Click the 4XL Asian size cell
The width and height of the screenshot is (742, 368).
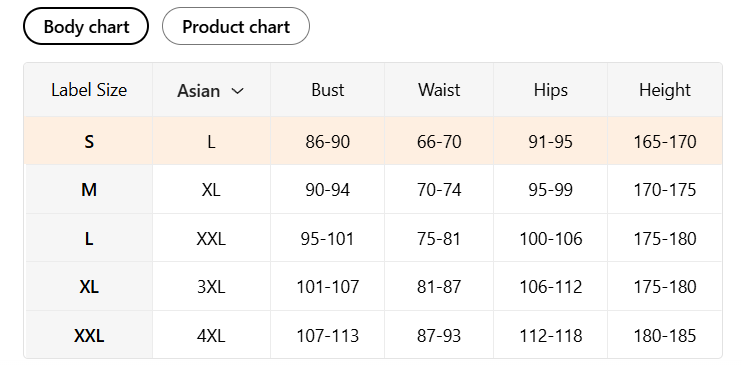tap(211, 336)
